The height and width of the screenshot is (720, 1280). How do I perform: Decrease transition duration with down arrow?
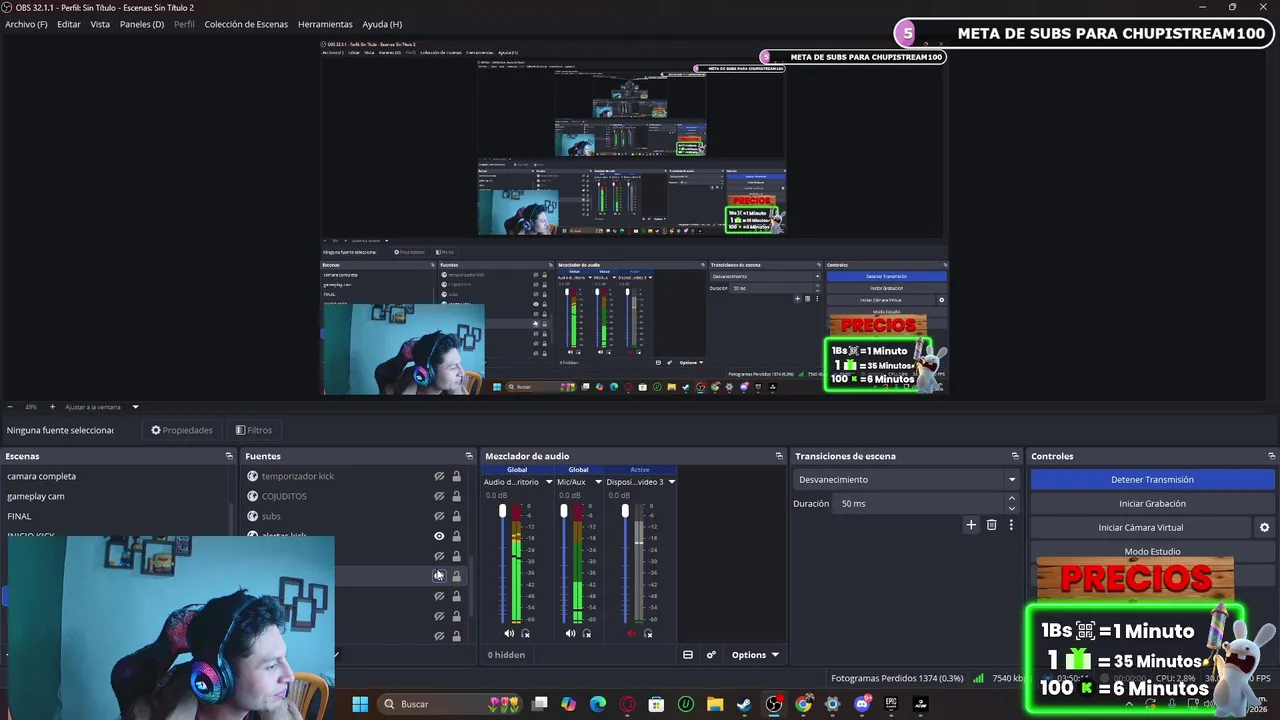1011,508
